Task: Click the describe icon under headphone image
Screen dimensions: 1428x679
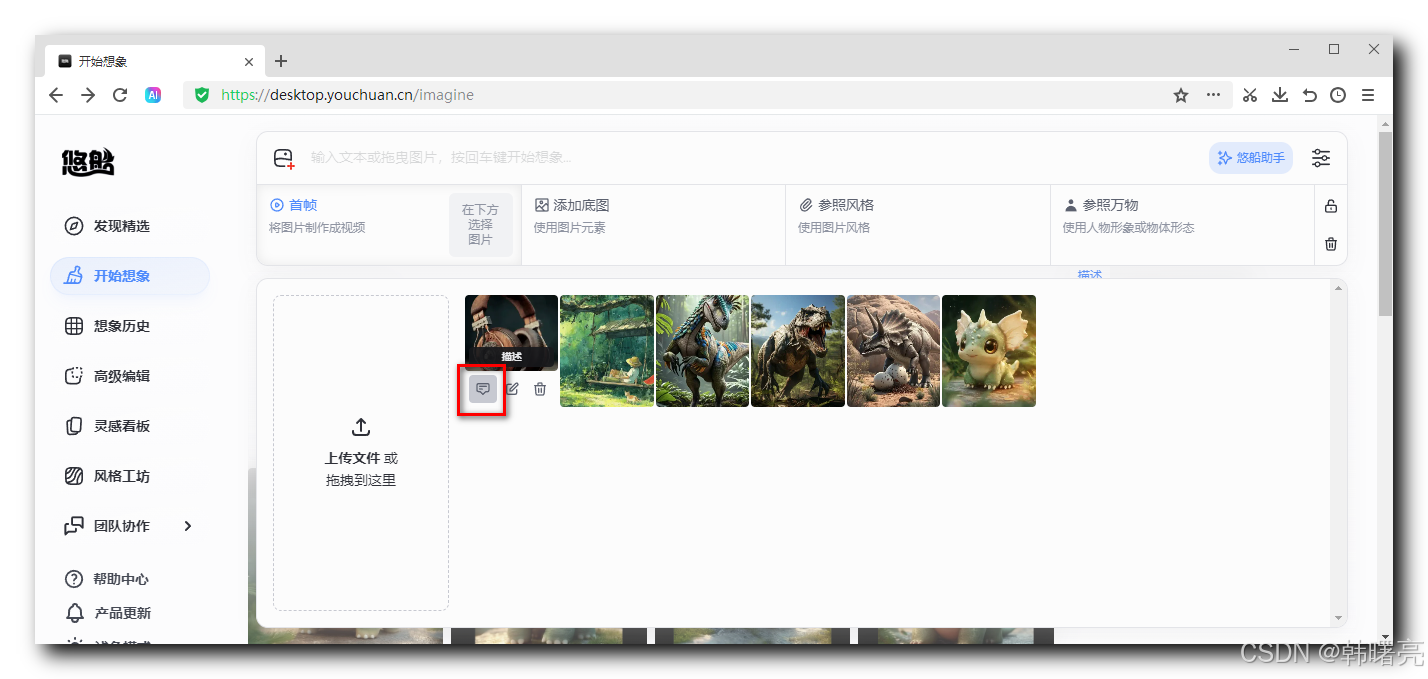Action: coord(483,389)
